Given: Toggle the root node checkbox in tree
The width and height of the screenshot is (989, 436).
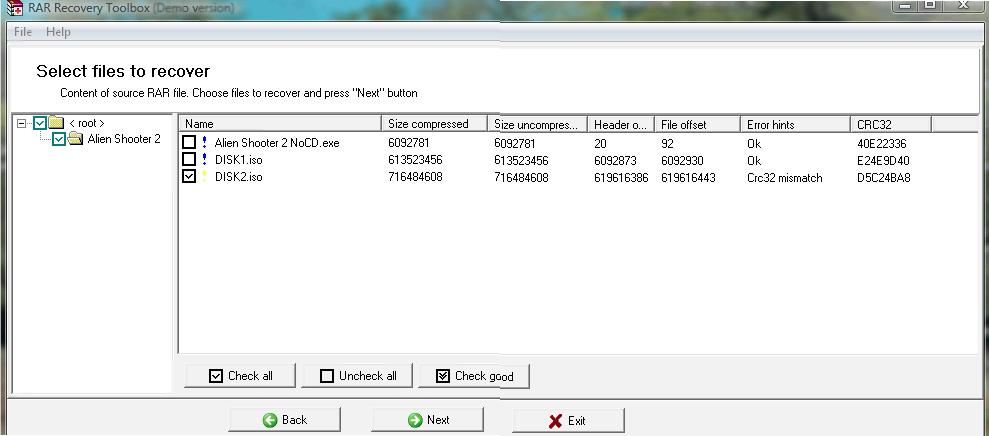Looking at the screenshot, I should tap(39, 123).
